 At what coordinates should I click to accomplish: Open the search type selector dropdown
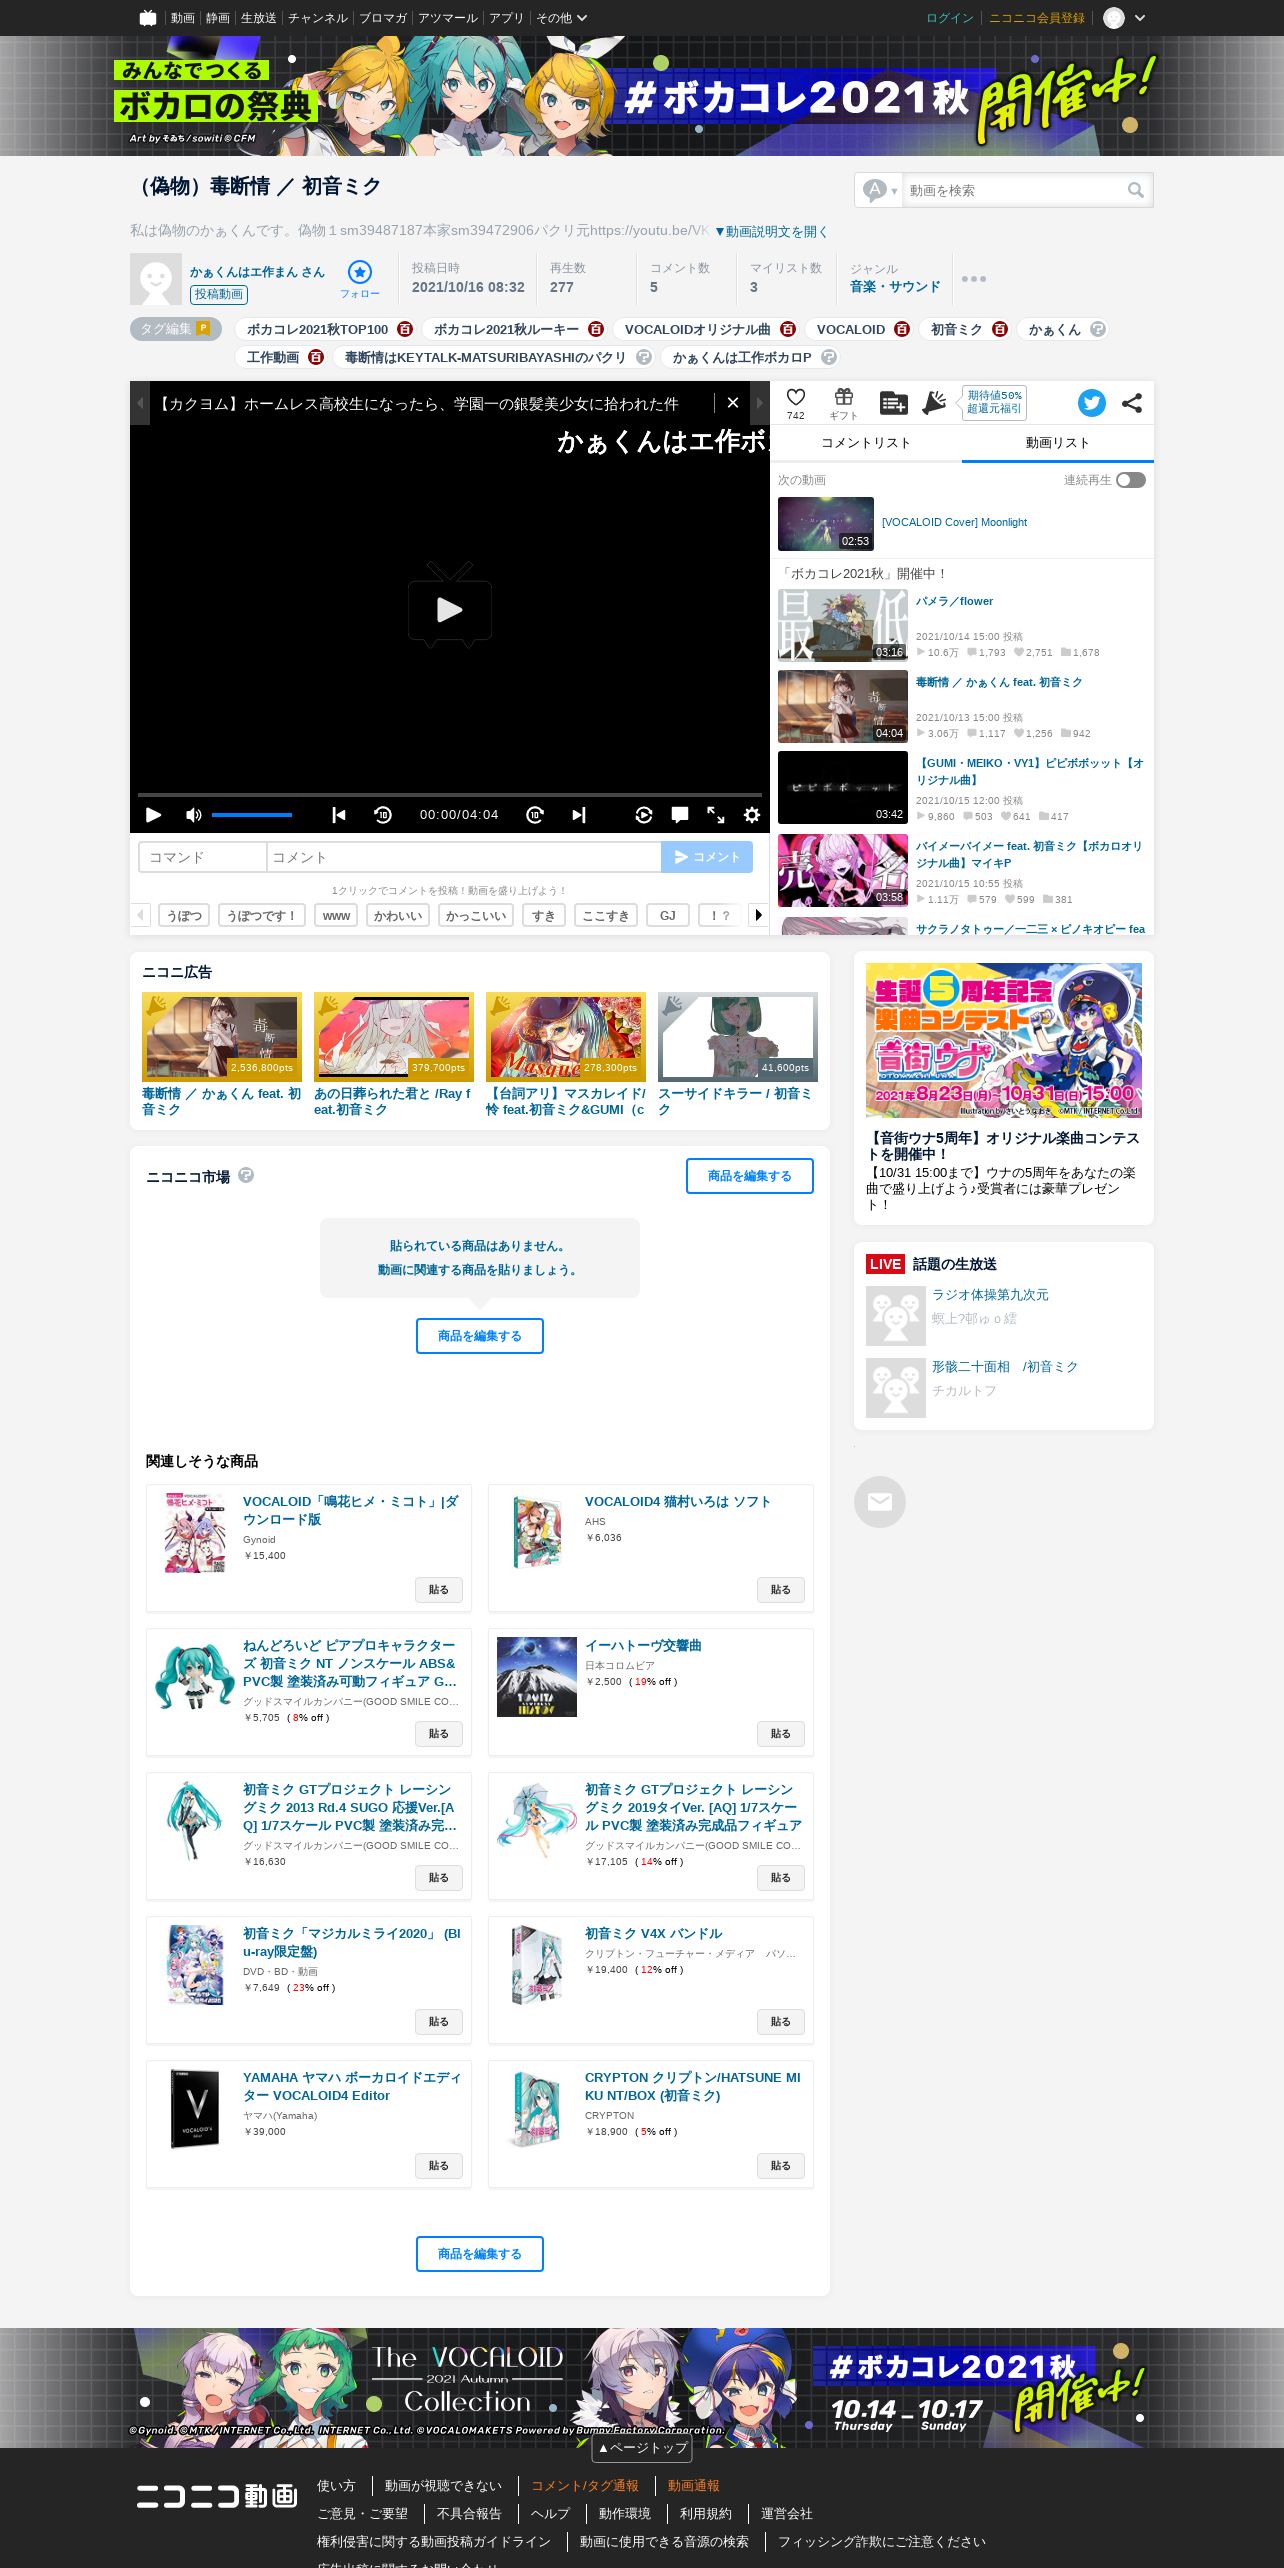[x=880, y=190]
